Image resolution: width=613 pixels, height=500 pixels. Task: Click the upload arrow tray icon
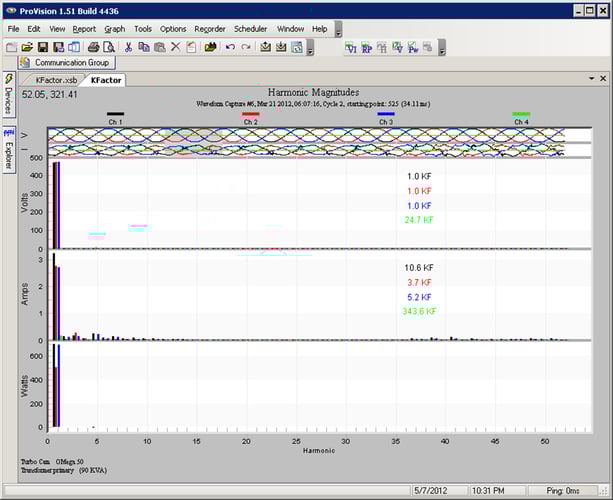(x=265, y=47)
